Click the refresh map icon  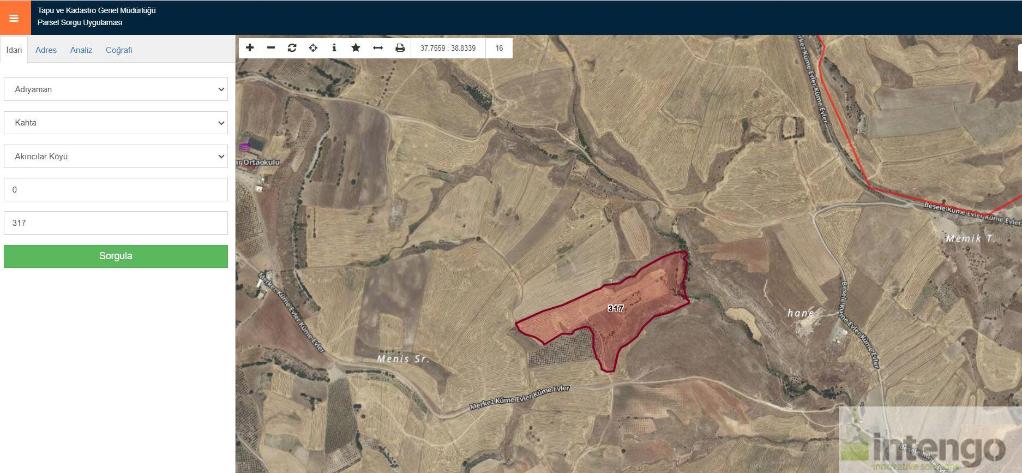click(x=292, y=48)
